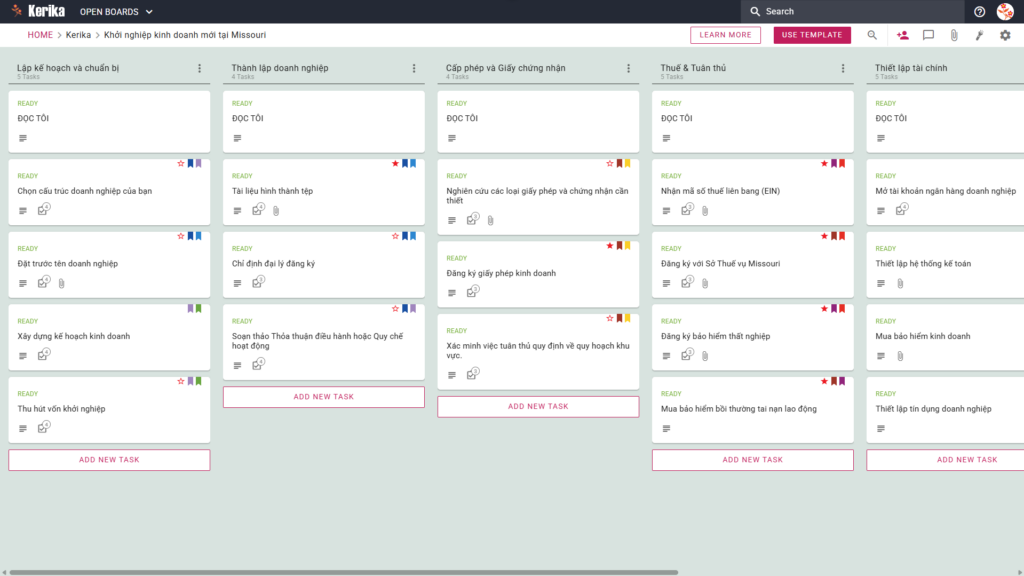Open attachment icon on 'Tài liệu hình thành tệp'
The image size is (1024, 576).
(x=276, y=211)
